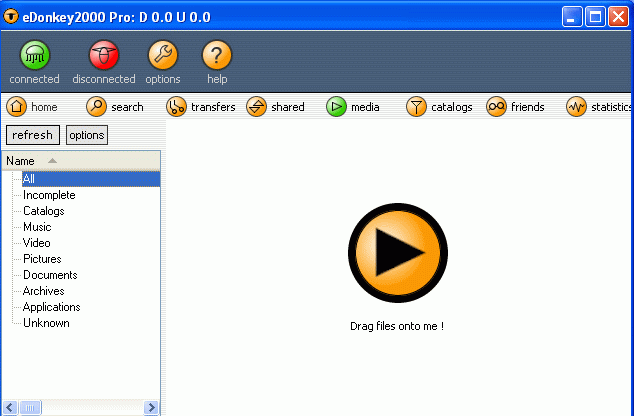
Task: Select the Video category
Action: tap(37, 243)
